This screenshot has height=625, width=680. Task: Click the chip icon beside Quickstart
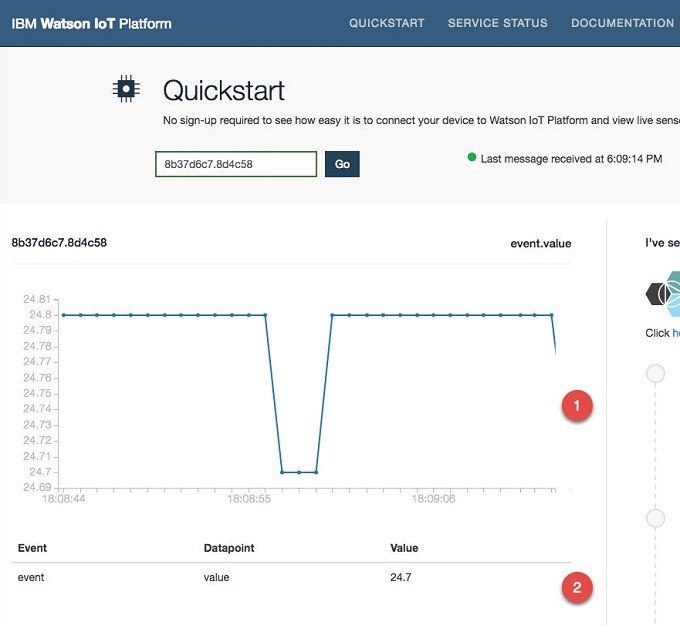point(126,89)
